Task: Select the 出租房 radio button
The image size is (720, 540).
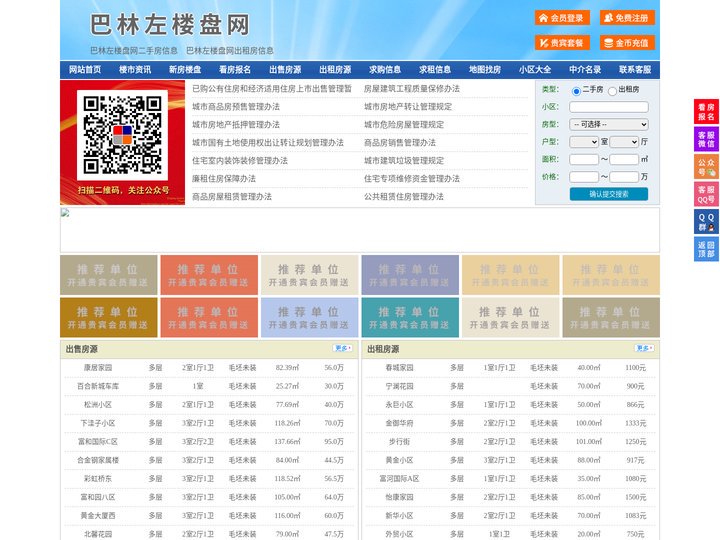Action: click(x=612, y=91)
